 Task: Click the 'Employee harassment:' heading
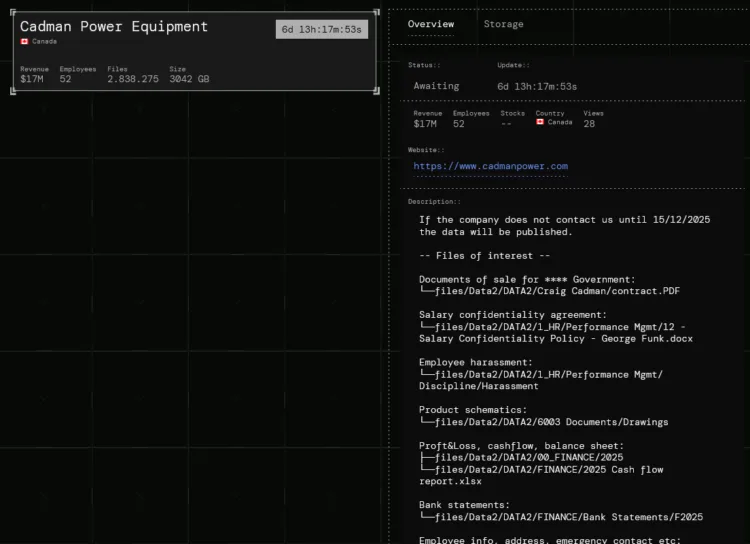475,363
